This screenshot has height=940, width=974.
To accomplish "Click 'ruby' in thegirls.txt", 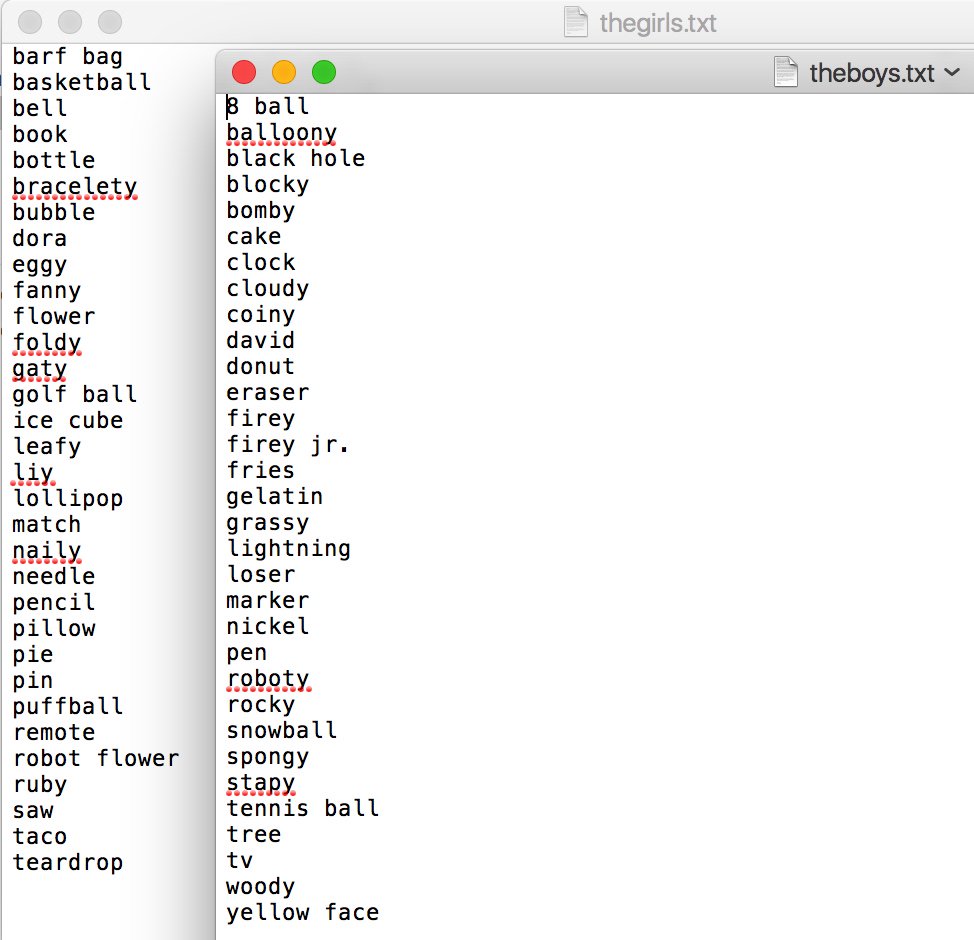I will (x=40, y=785).
